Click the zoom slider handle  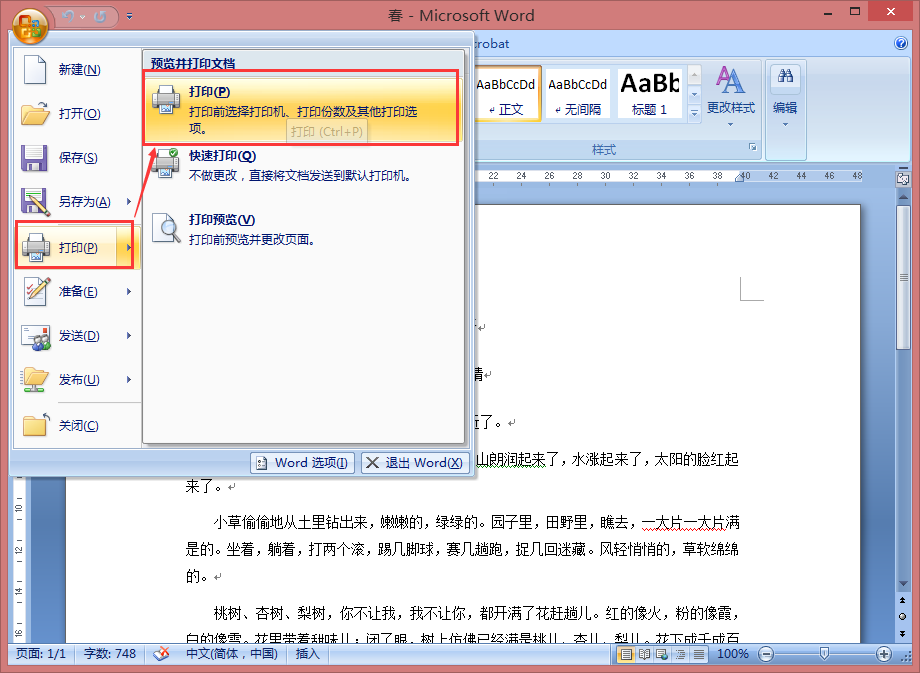(x=824, y=654)
